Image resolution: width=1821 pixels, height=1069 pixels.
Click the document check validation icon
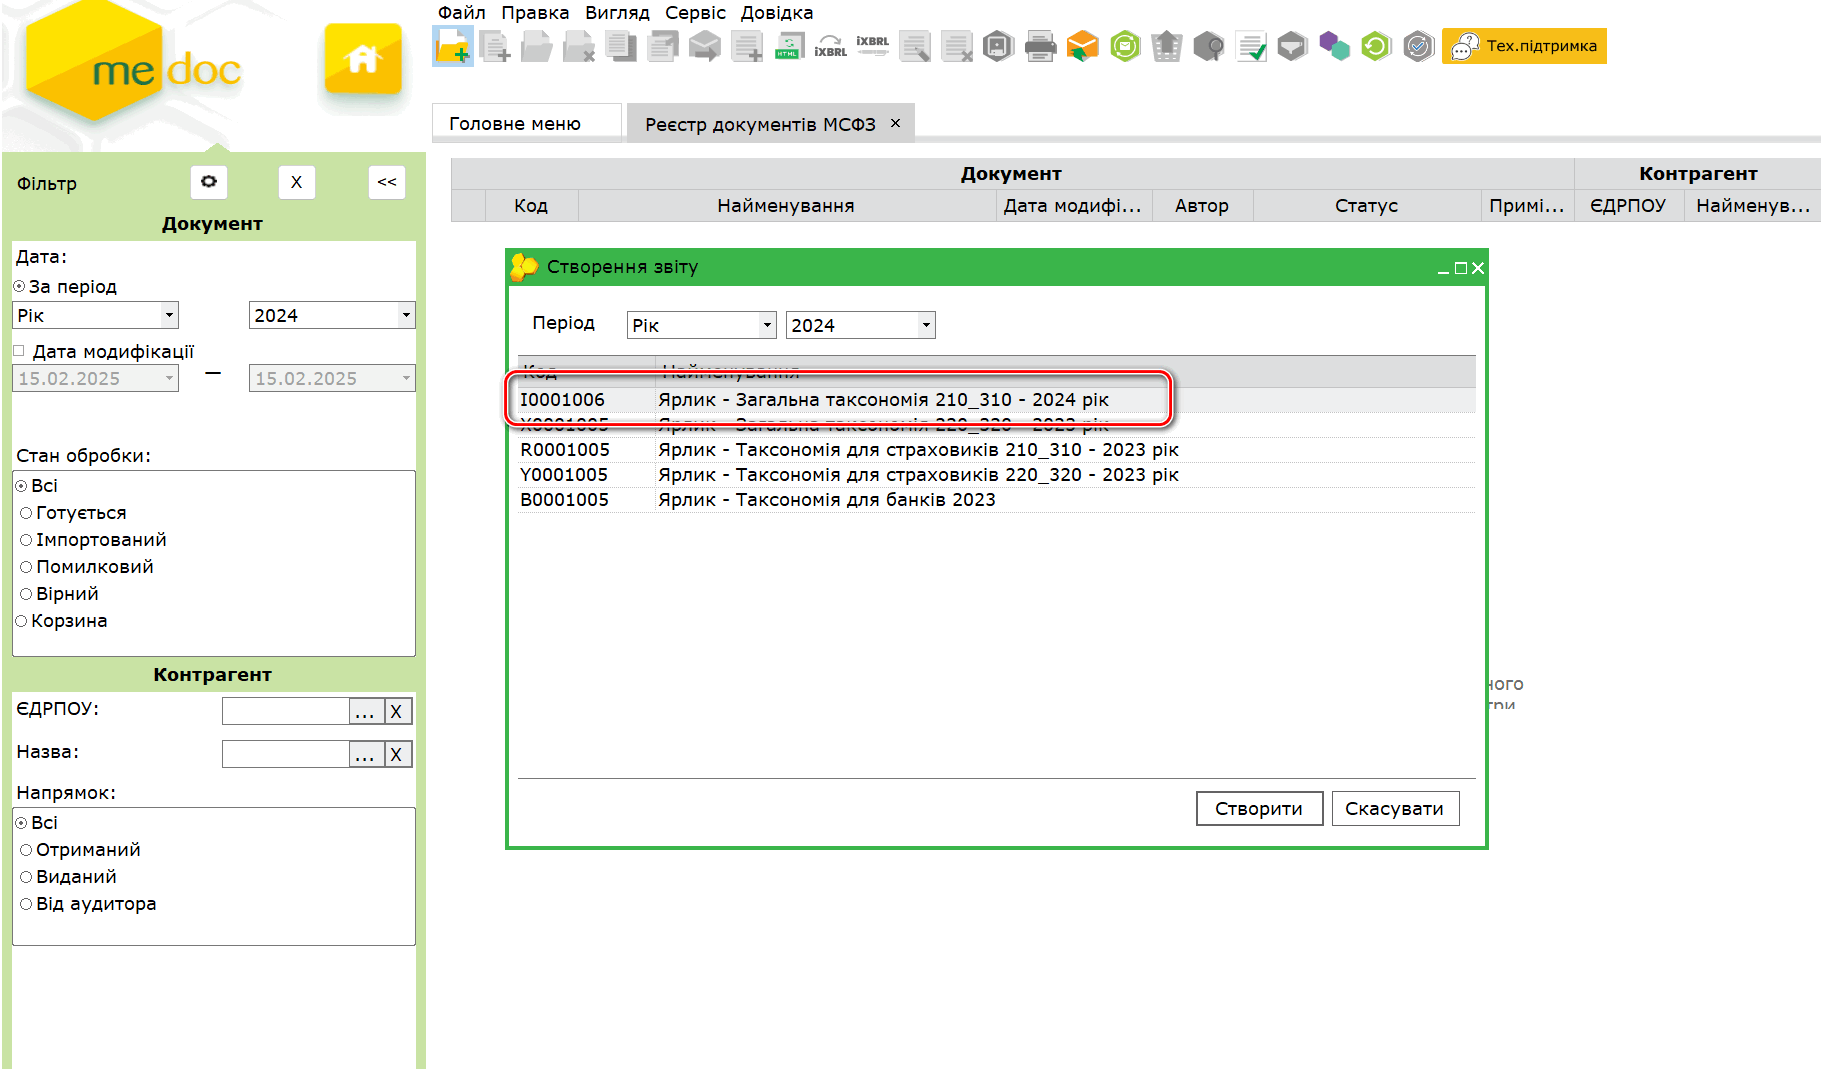tap(1250, 46)
